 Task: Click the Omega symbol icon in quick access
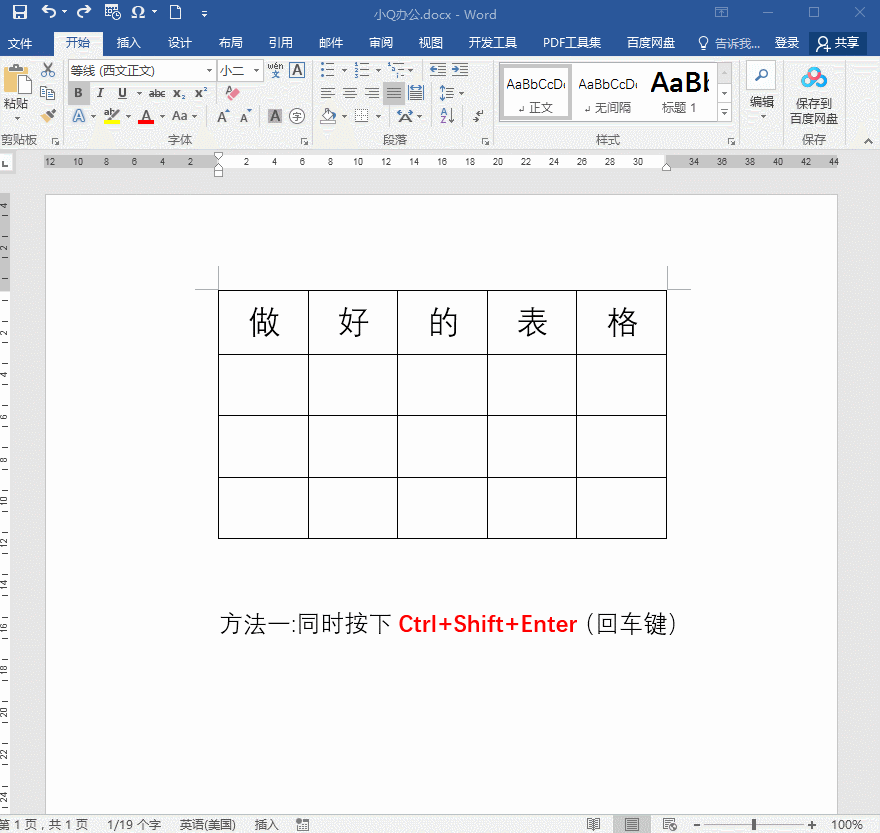click(138, 12)
